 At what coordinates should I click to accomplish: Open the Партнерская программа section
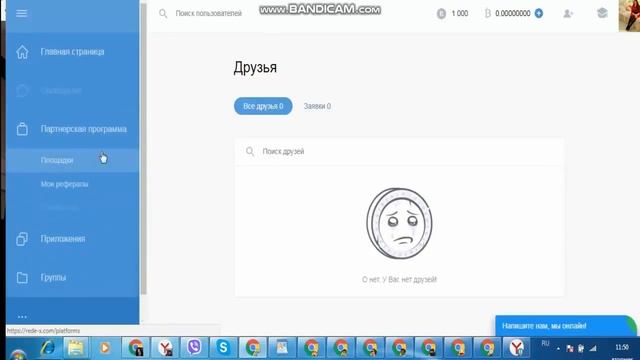[x=84, y=129]
